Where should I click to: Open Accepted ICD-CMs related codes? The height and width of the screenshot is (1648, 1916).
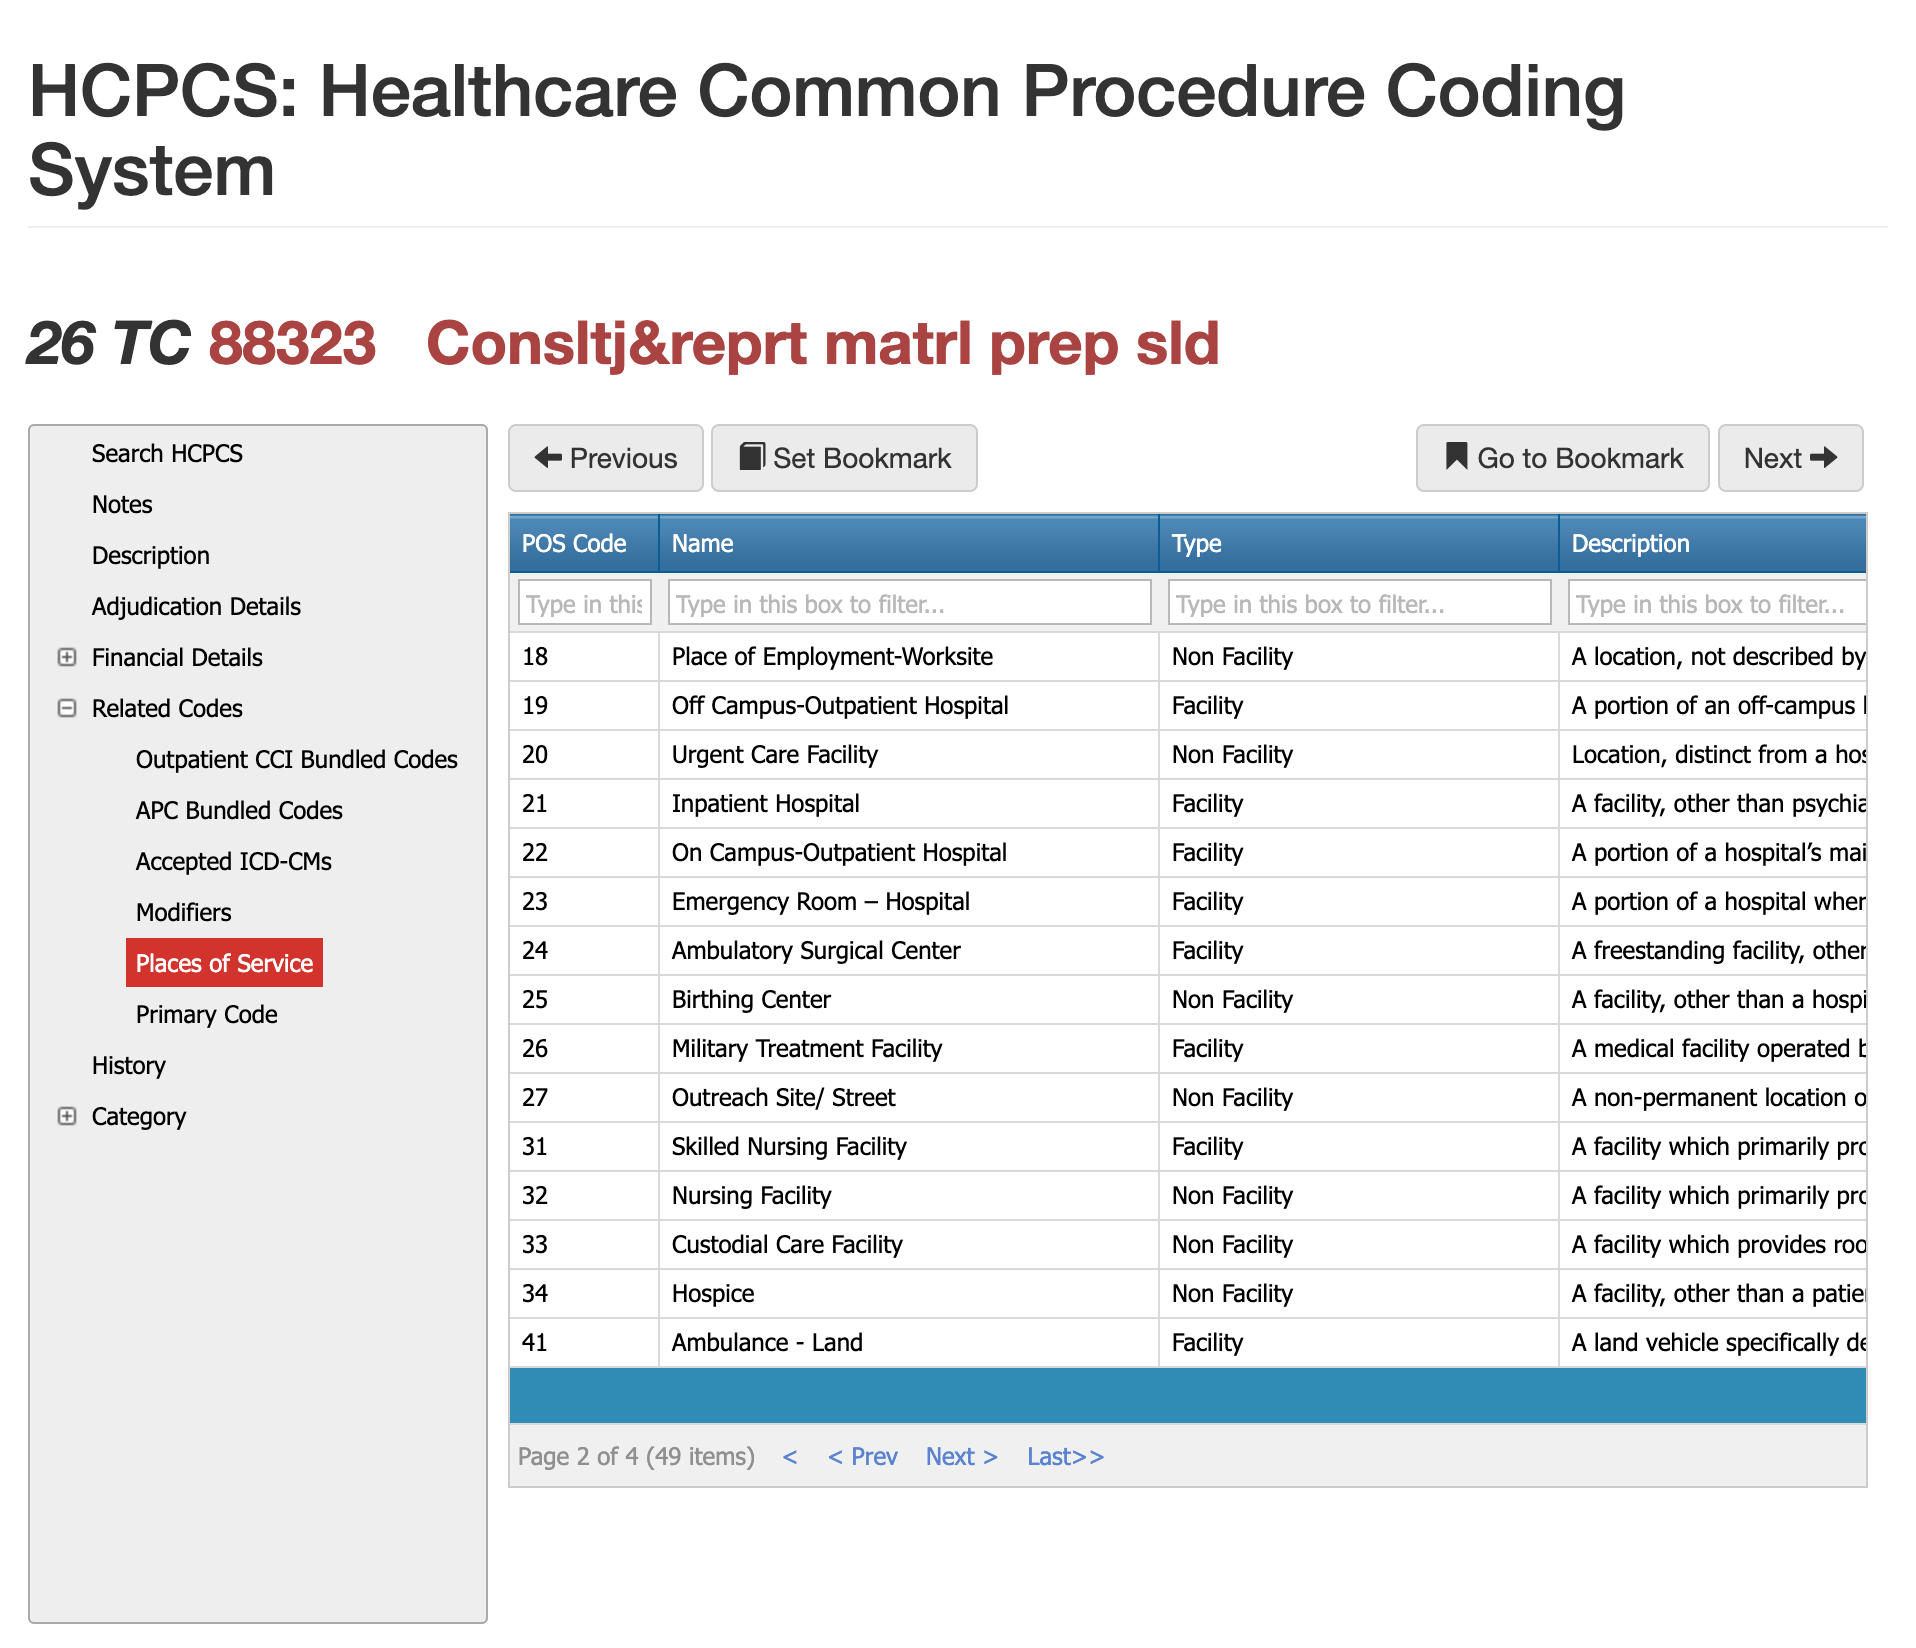233,861
